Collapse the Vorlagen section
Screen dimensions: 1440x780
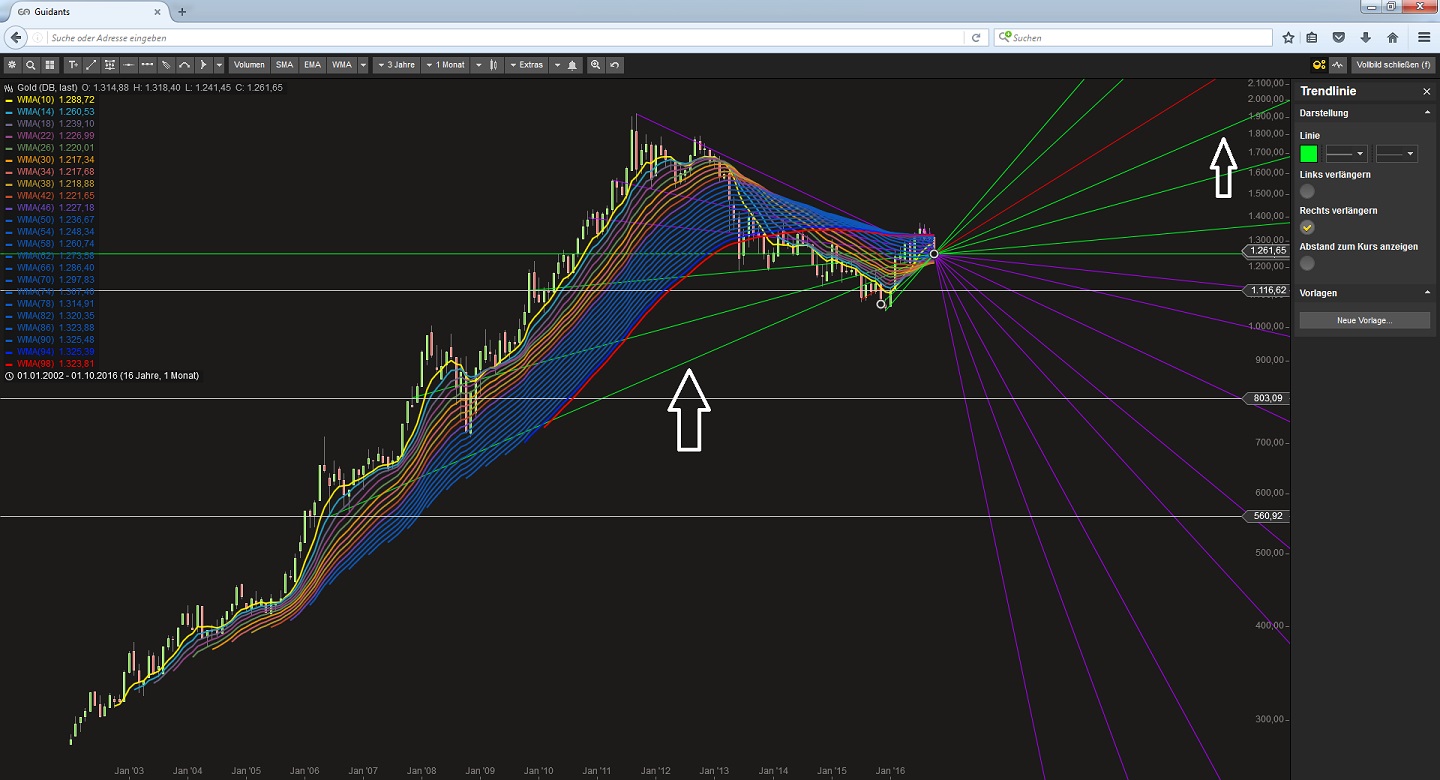click(x=1427, y=293)
